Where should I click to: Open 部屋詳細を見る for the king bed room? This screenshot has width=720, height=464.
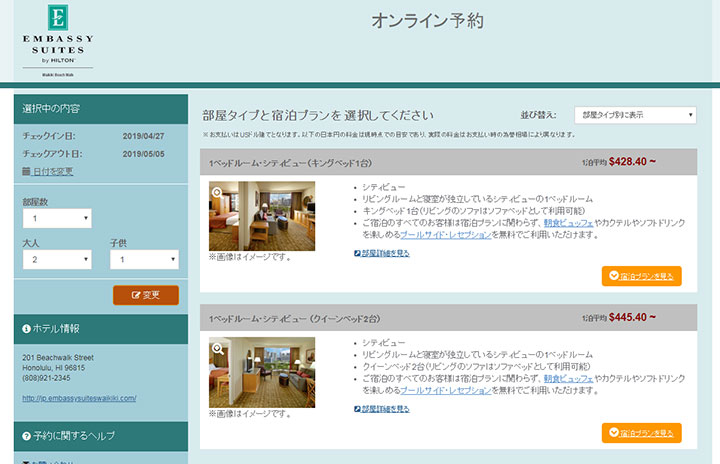[382, 253]
